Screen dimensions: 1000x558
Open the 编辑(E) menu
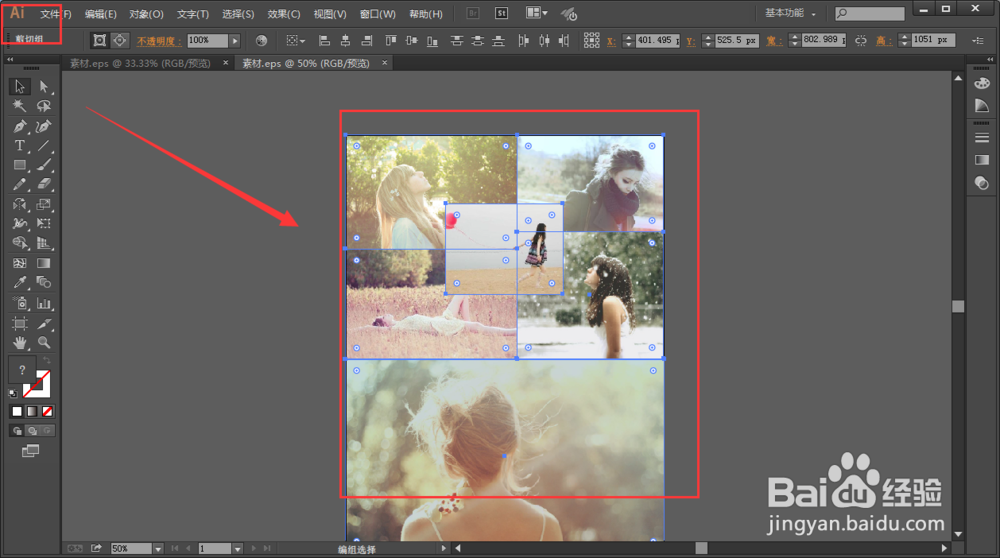click(x=101, y=13)
